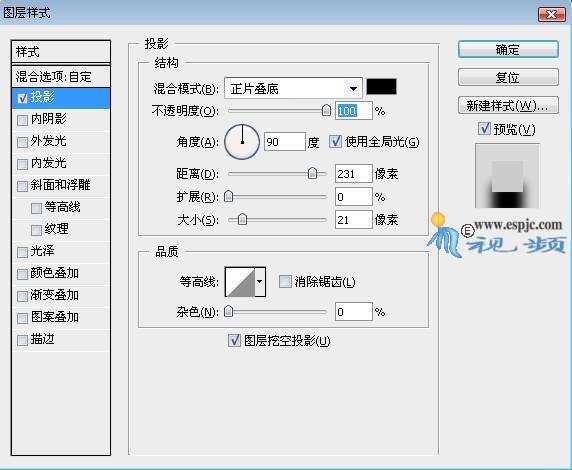Viewport: 572px width, 470px height.
Task: Enable the 颜色叠加 color overlay checkbox
Action: tap(22, 274)
